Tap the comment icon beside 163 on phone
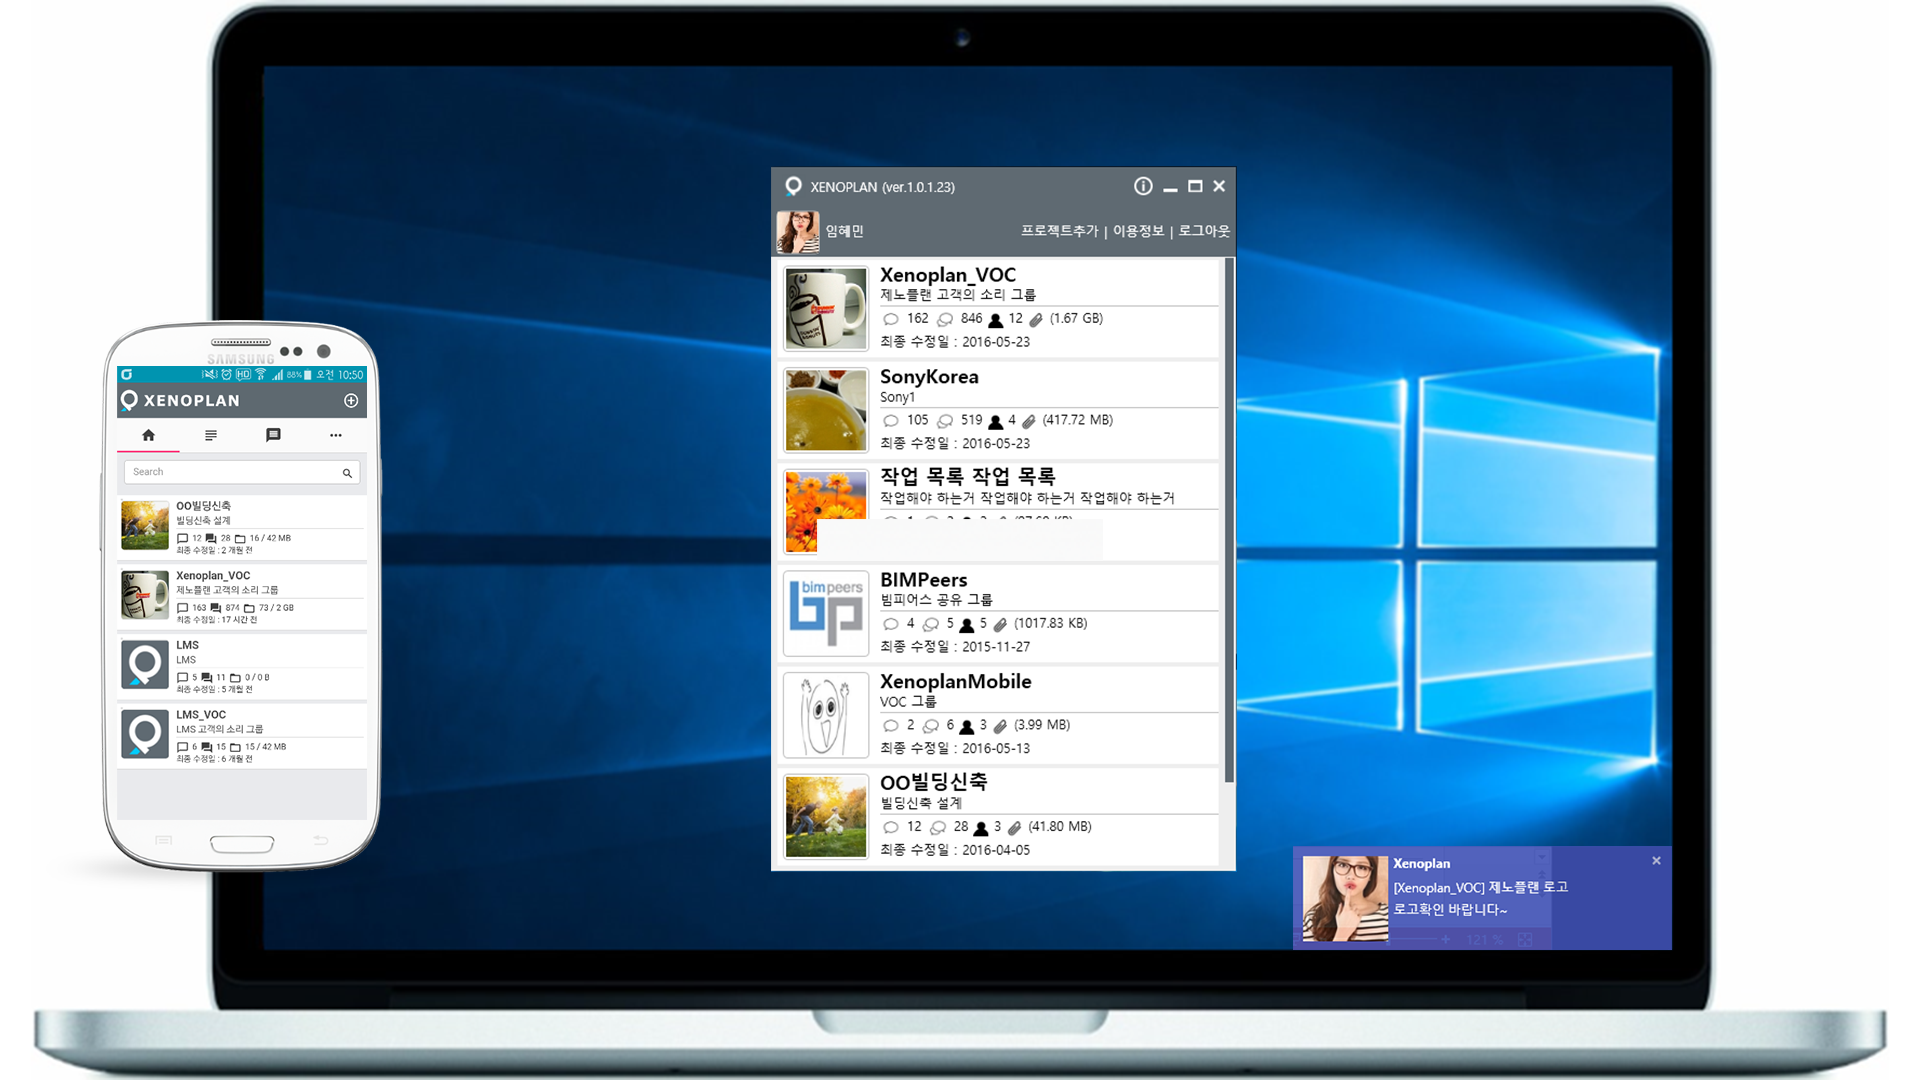This screenshot has height=1080, width=1920. tap(182, 608)
